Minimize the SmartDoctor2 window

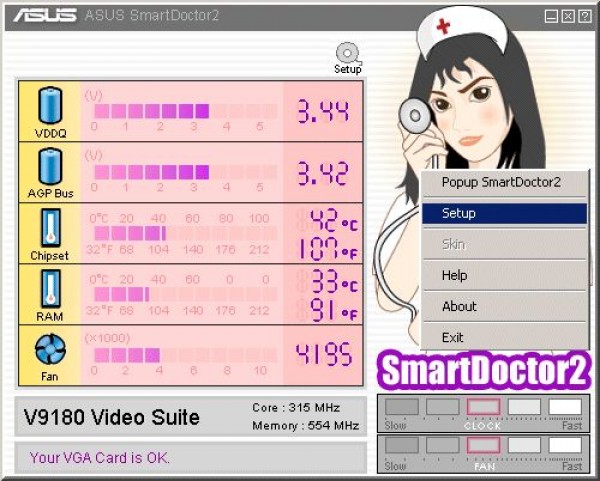click(x=551, y=16)
